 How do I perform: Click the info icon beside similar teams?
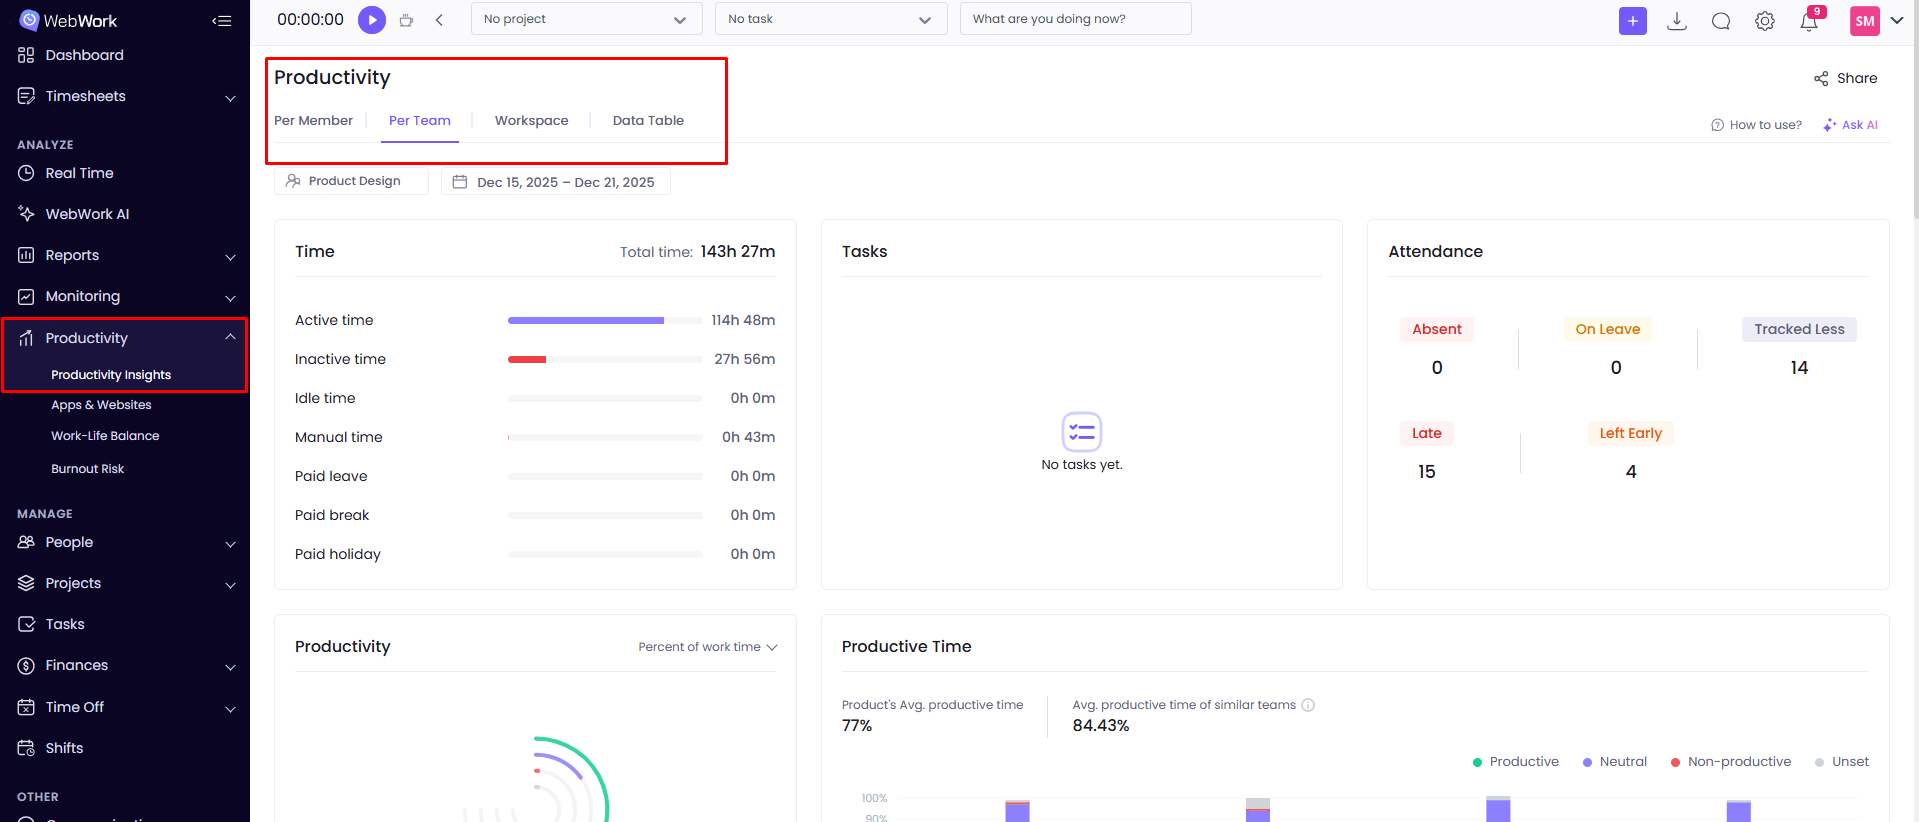tap(1308, 705)
